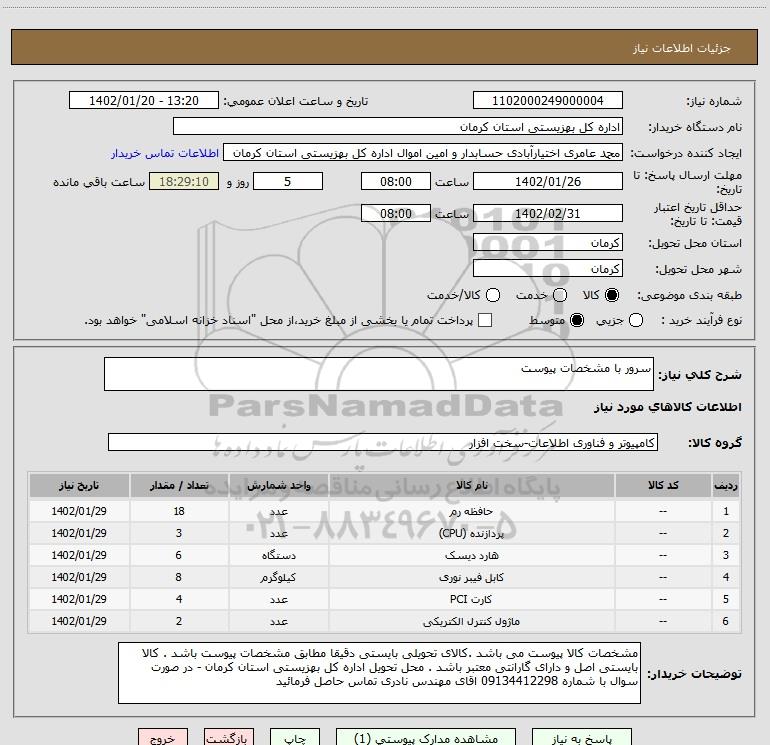This screenshot has width=770, height=745.
Task: Click the price validity date 1402/02/31
Action: tap(548, 214)
